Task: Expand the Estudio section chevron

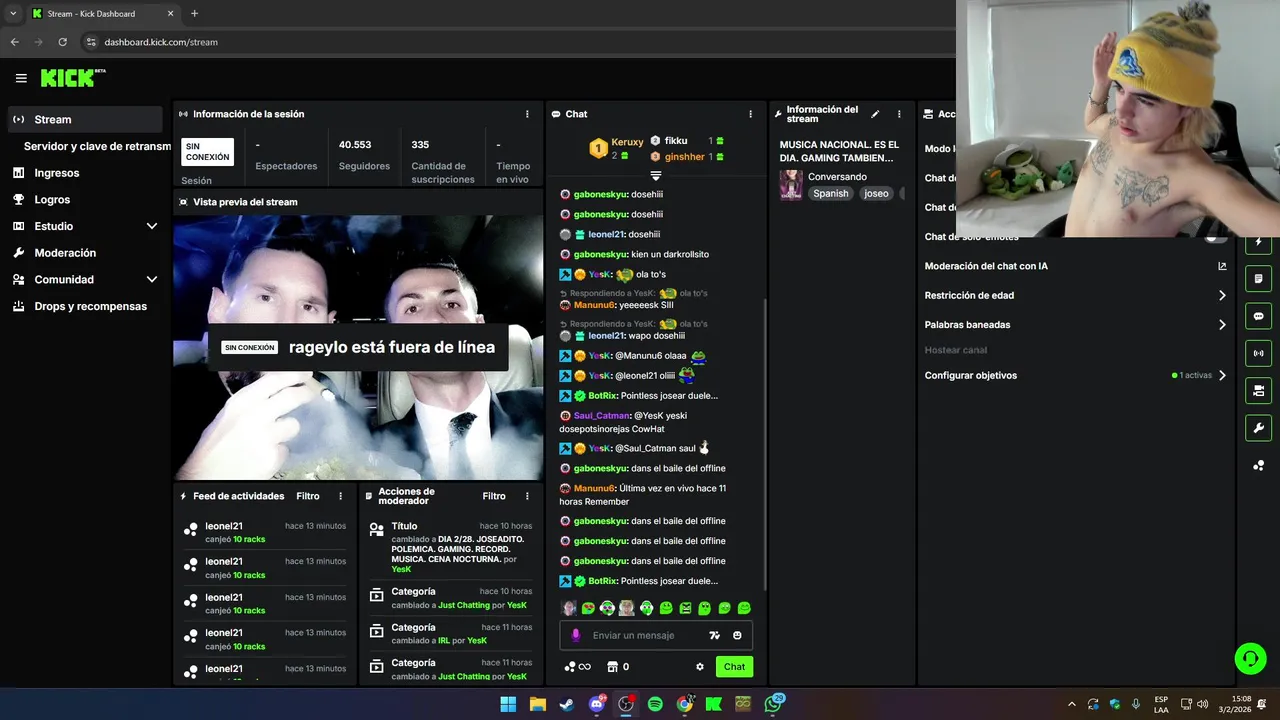Action: click(x=152, y=226)
